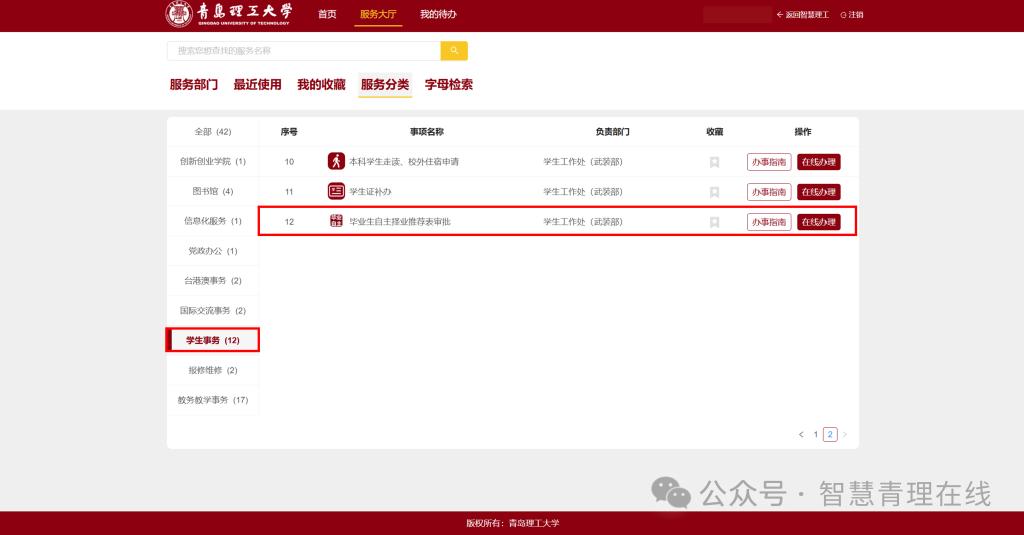Click the 注销 logout link
Viewport: 1024px width, 535px height.
(x=852, y=14)
